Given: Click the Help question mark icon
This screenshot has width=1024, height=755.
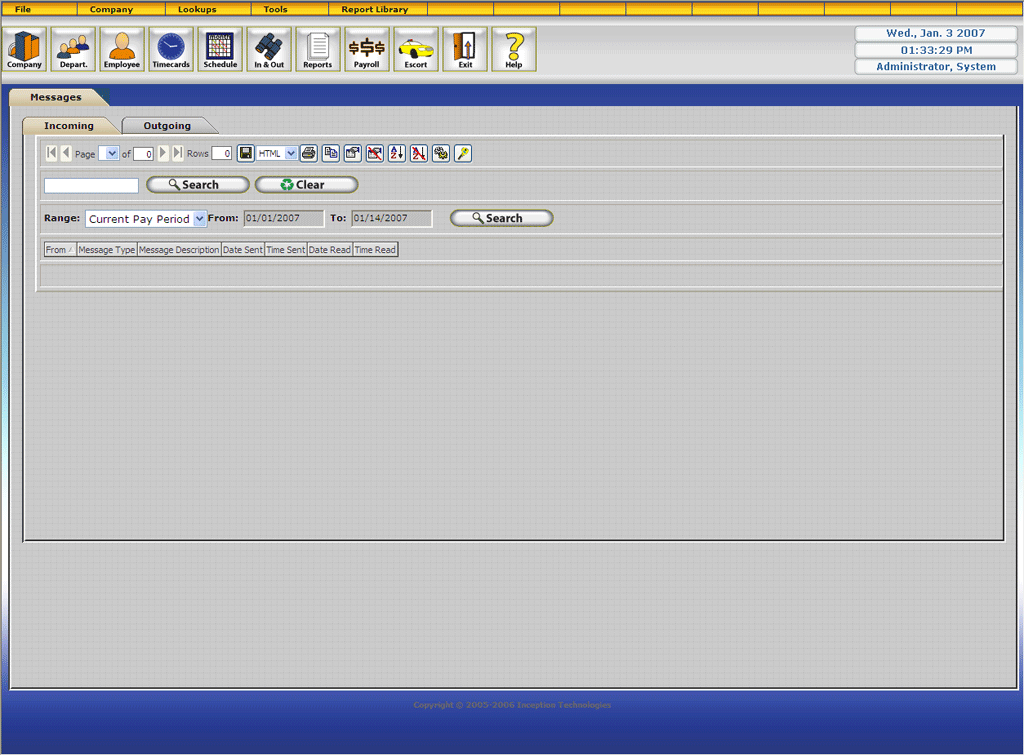Looking at the screenshot, I should pyautogui.click(x=514, y=49).
